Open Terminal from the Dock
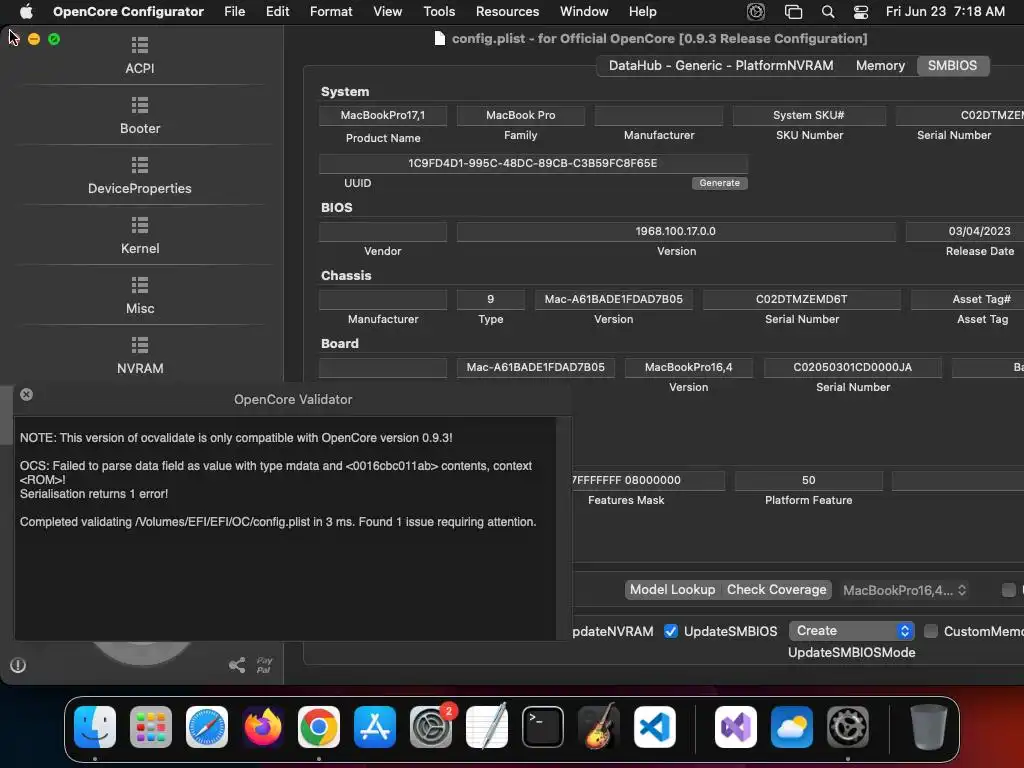 tap(543, 727)
